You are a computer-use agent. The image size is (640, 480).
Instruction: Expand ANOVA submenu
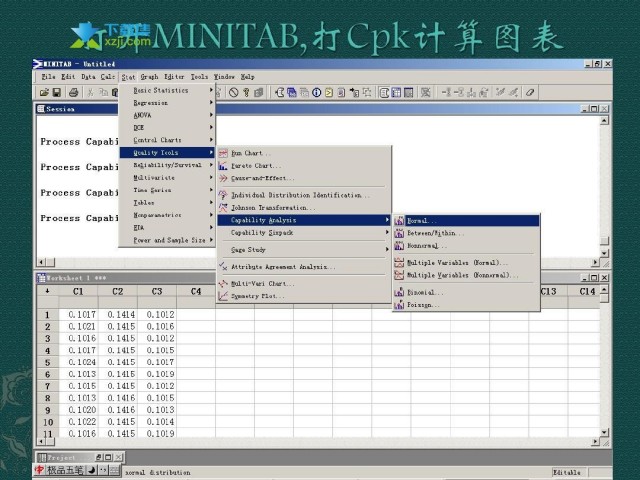(167, 115)
